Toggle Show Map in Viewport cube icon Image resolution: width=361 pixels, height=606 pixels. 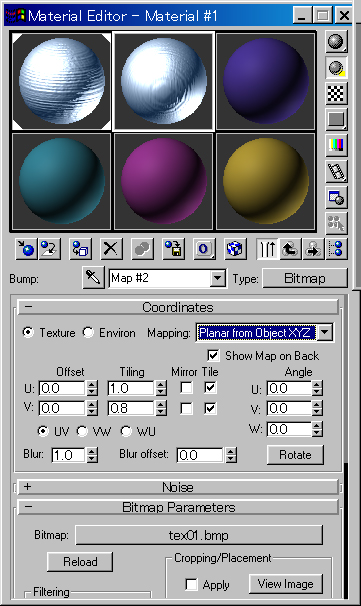[x=235, y=249]
